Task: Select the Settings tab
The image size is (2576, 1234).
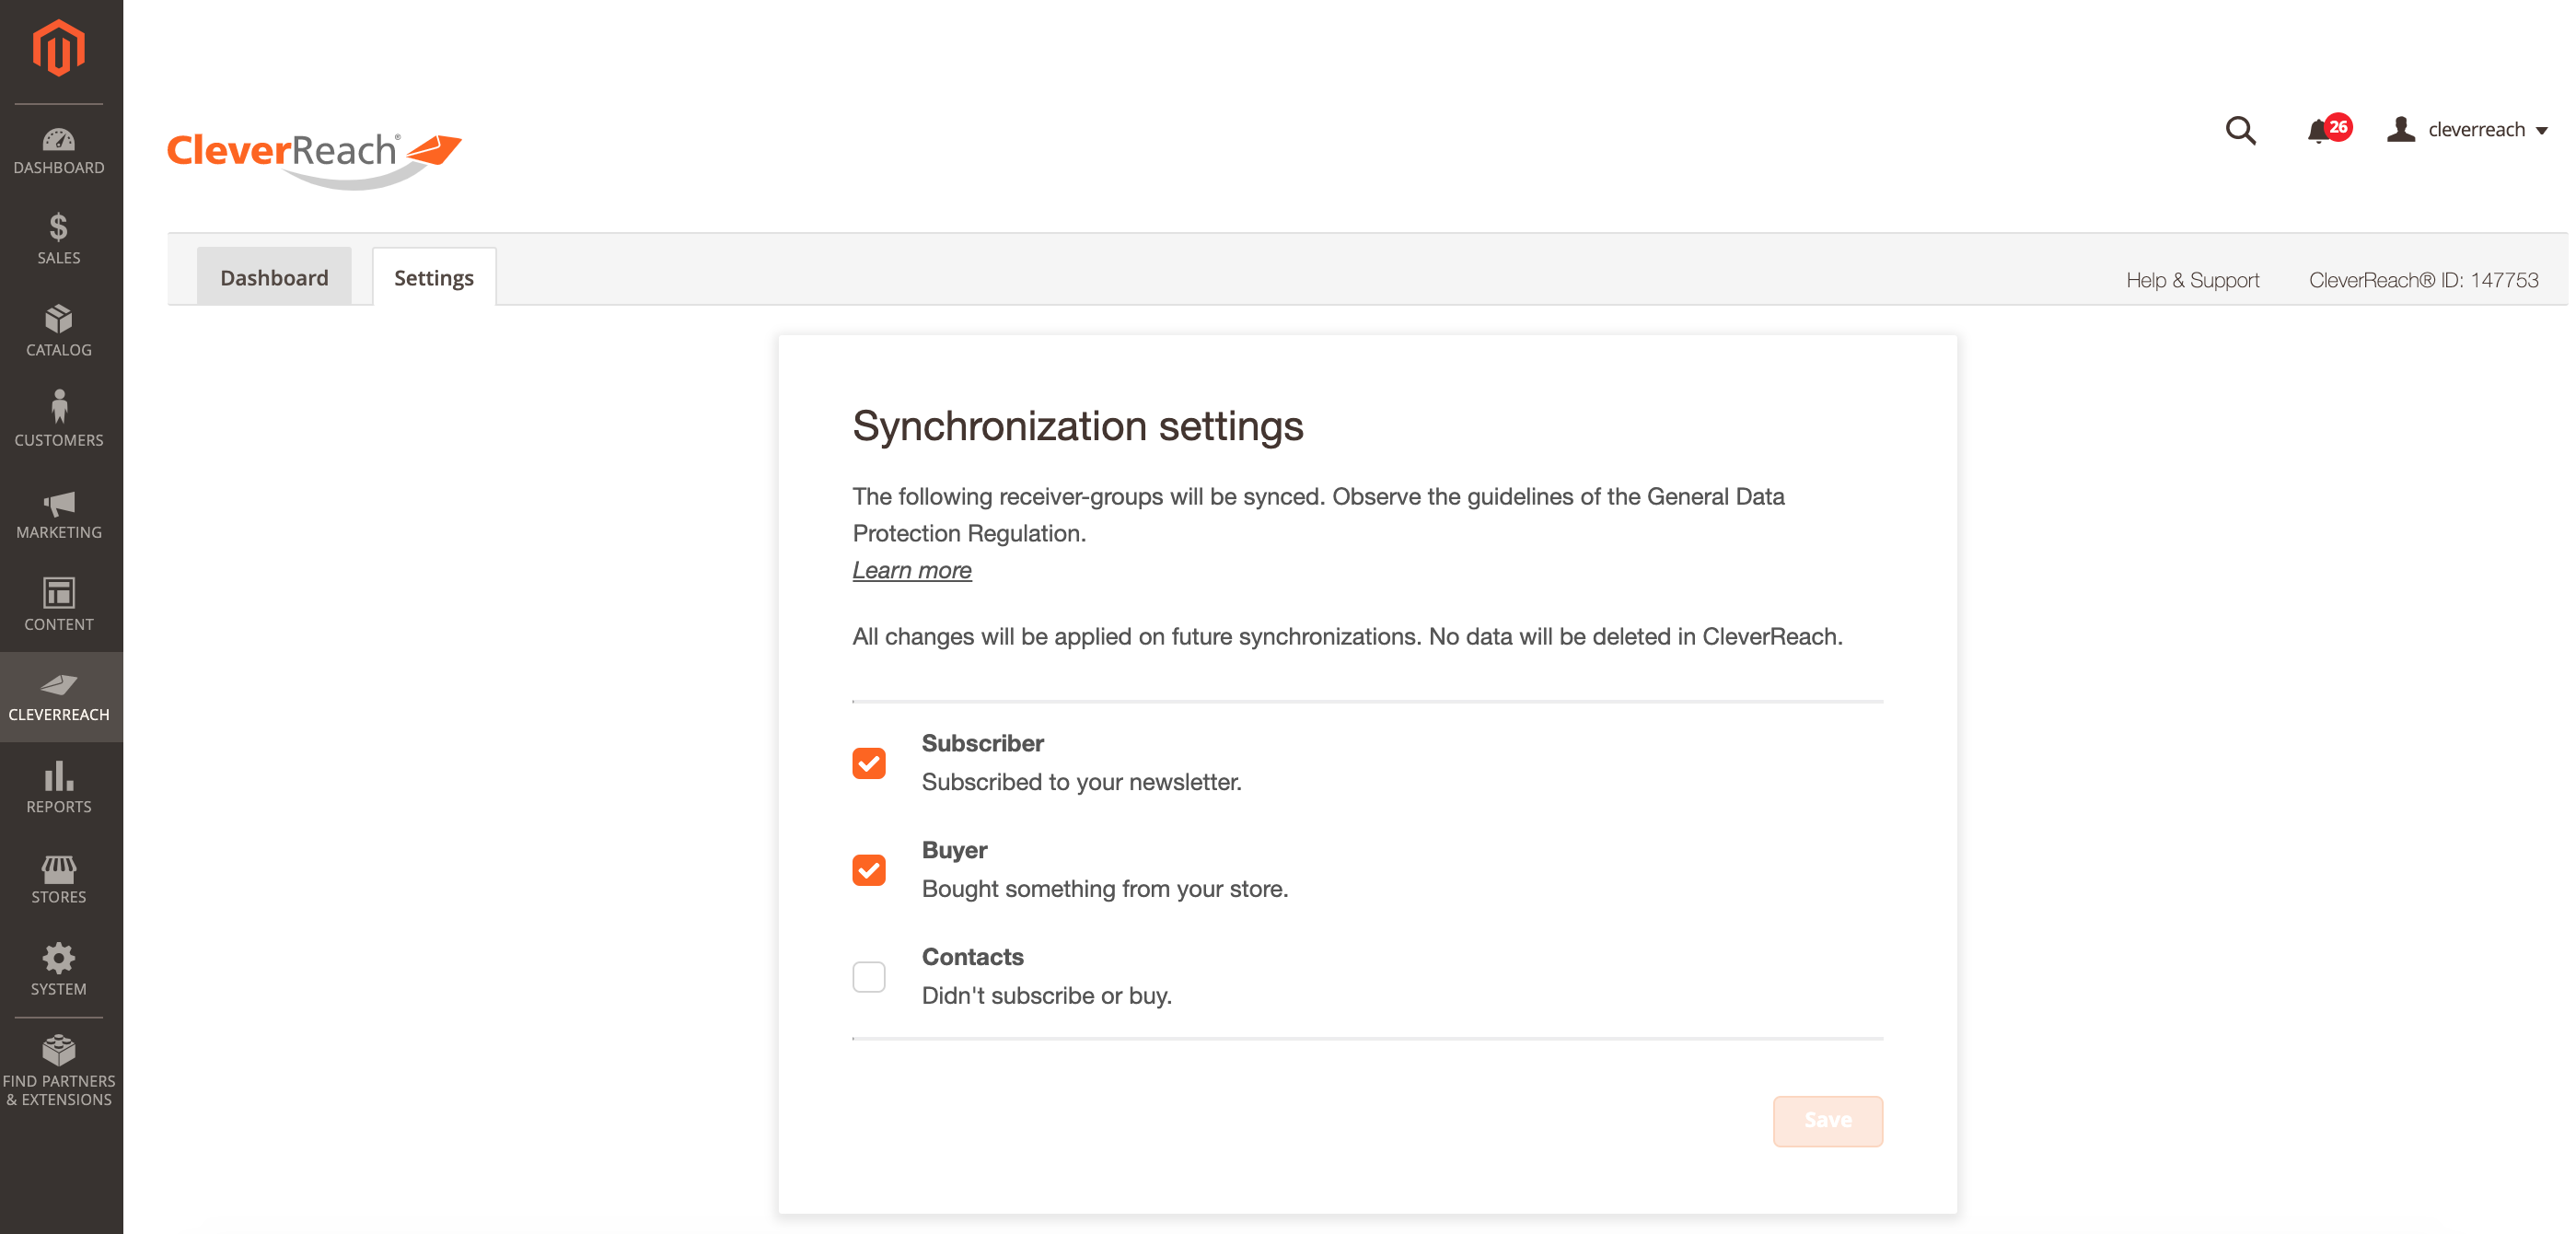Action: coord(433,277)
